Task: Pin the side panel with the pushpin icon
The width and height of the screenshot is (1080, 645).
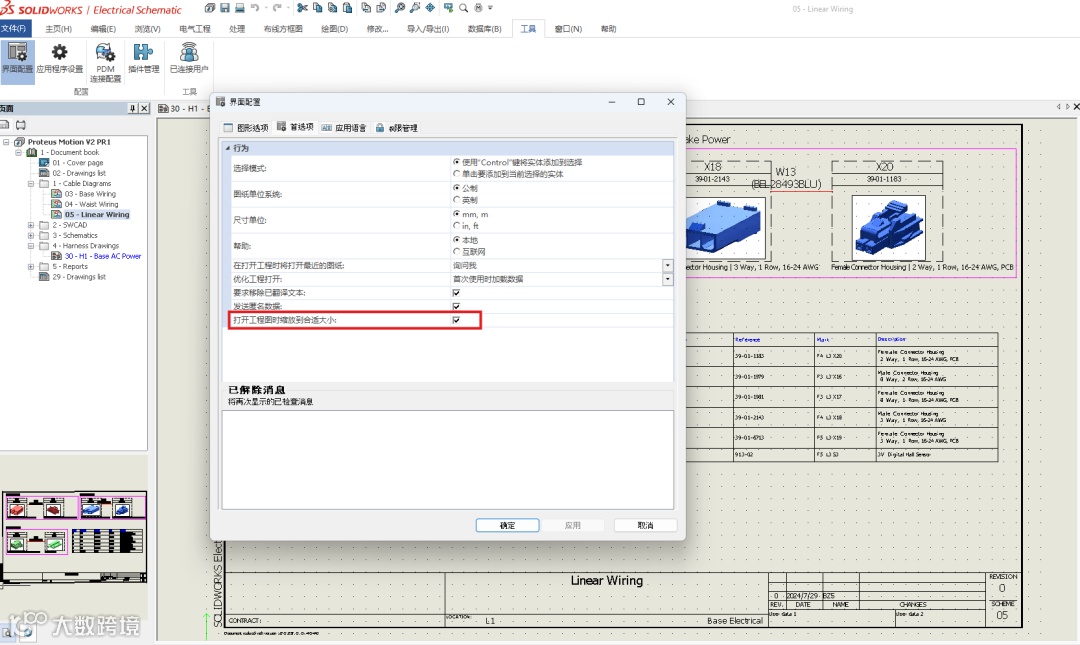Action: 132,108
